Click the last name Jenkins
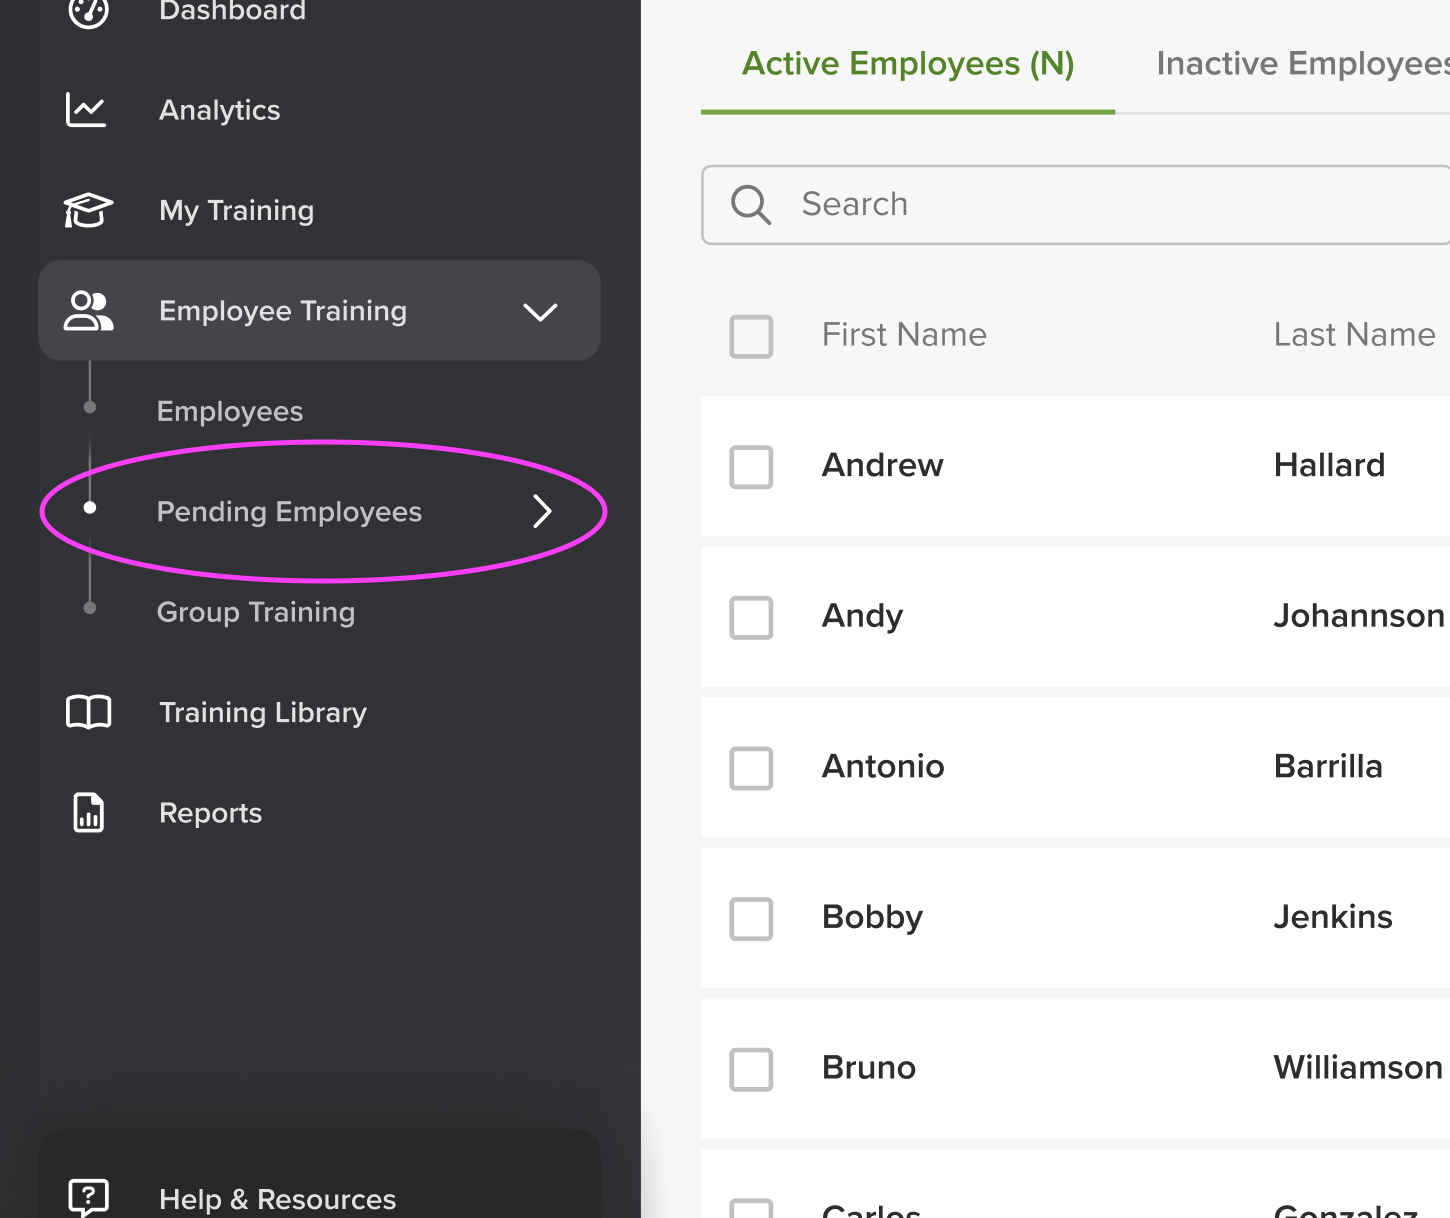1450x1218 pixels. click(1333, 917)
